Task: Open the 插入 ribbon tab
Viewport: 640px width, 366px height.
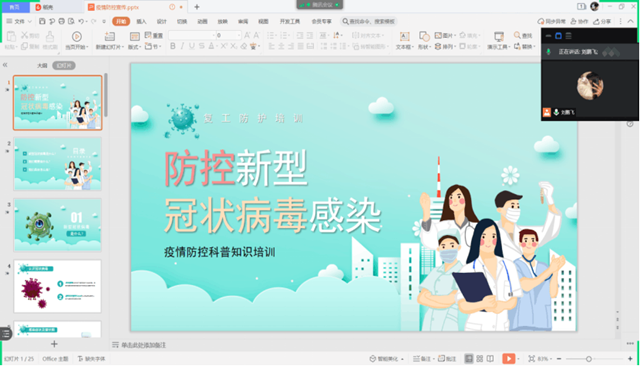Action: pyautogui.click(x=141, y=21)
